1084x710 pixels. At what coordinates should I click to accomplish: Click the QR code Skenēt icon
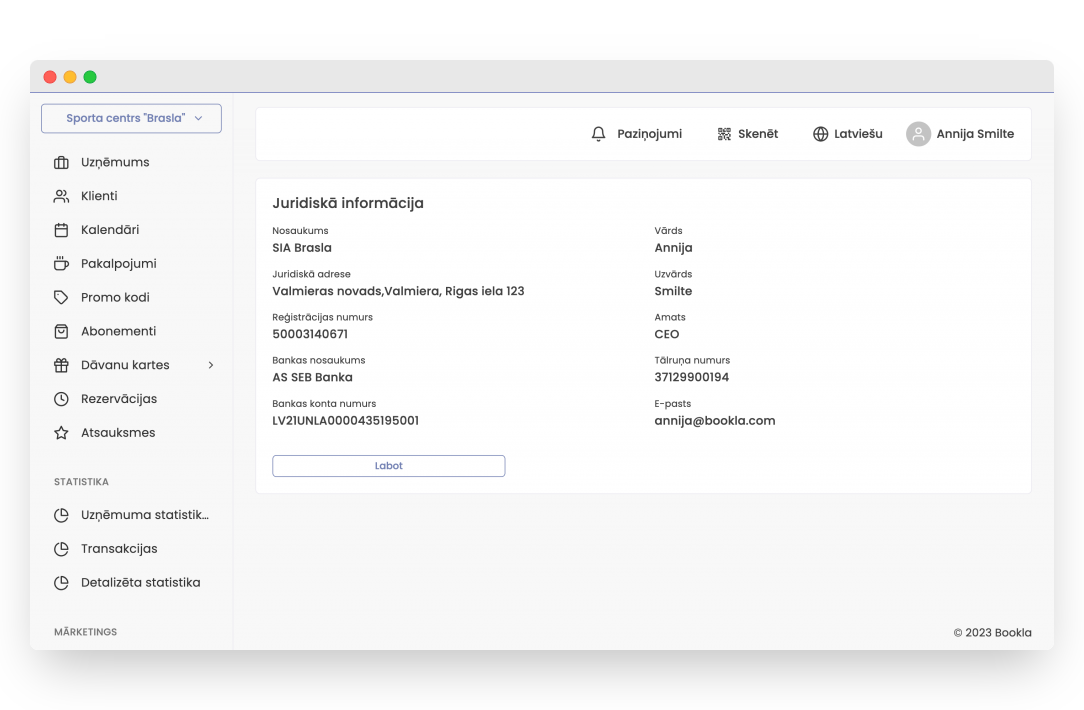pos(724,134)
